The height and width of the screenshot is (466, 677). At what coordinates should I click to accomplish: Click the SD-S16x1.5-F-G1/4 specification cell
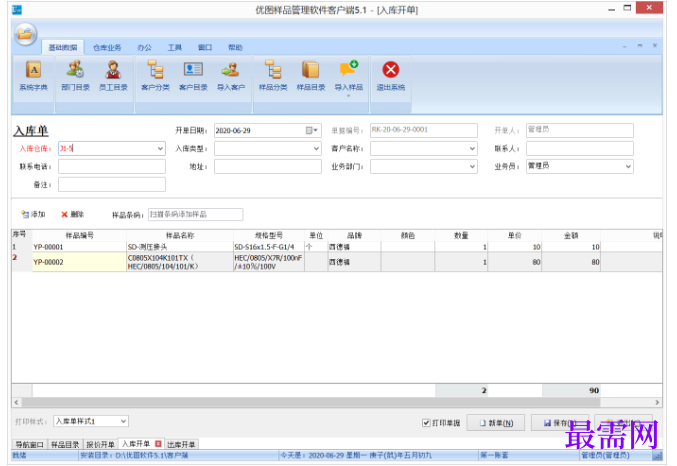[269, 247]
